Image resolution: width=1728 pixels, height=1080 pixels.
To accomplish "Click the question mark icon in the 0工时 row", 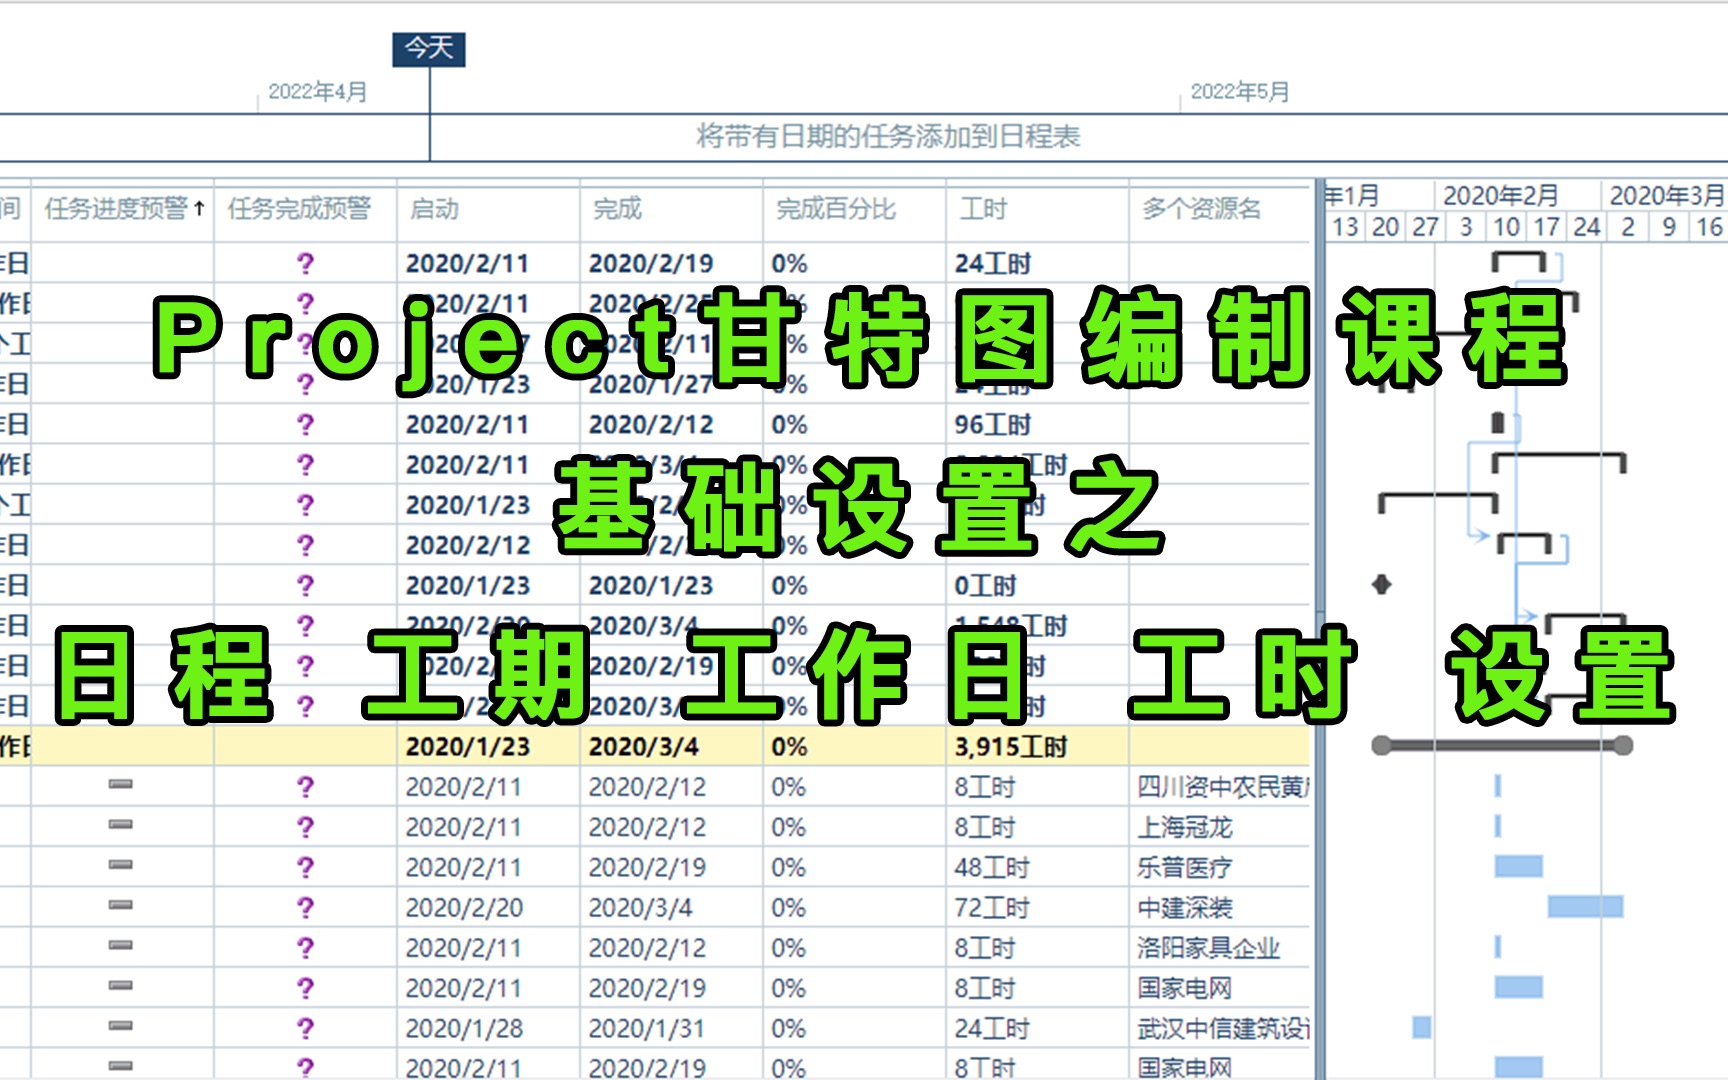I will pos(305,585).
